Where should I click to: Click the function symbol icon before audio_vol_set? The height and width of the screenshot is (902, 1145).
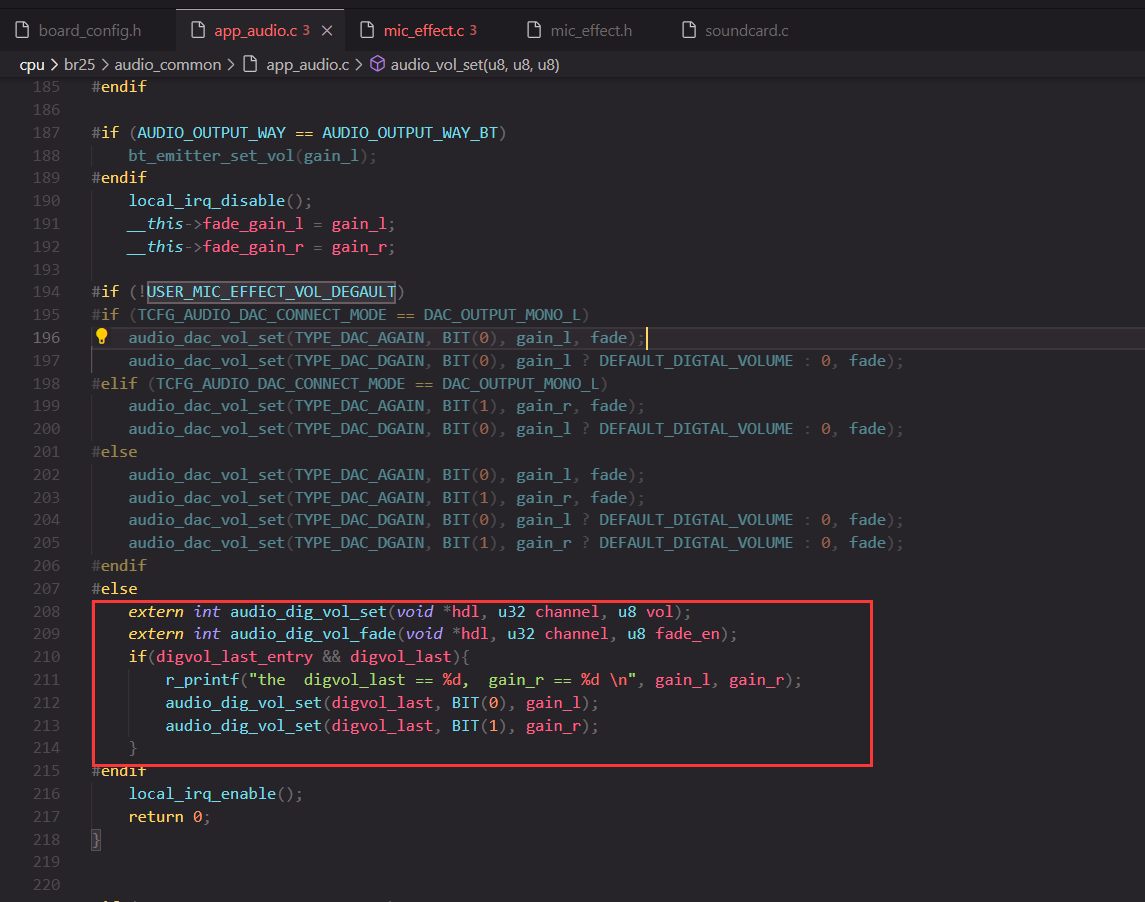[377, 64]
